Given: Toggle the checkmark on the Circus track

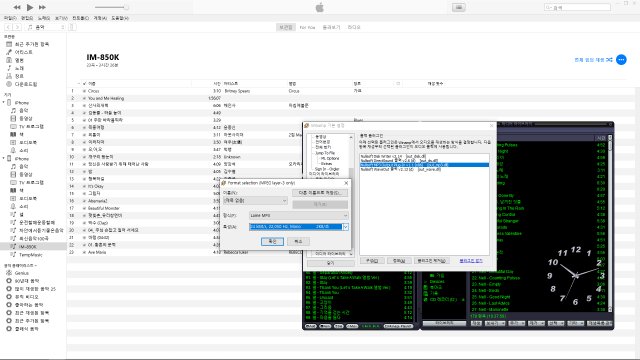Looking at the screenshot, I should [84, 91].
